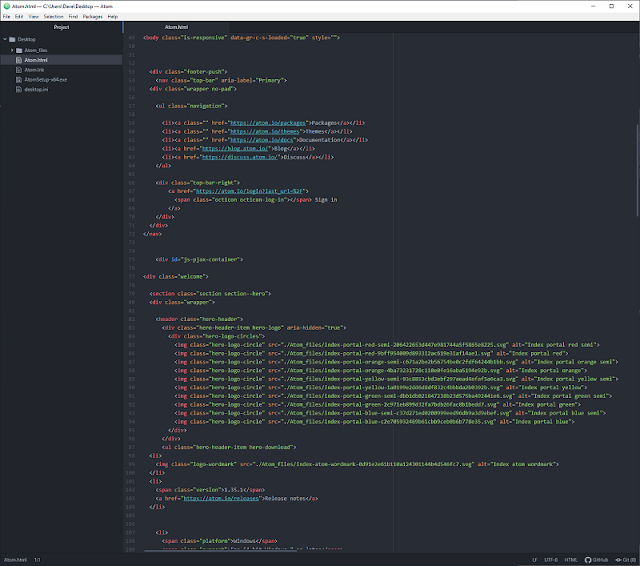Click the Atom.html file name in status bar
Image resolution: width=640 pixels, height=566 pixels.
click(x=16, y=560)
